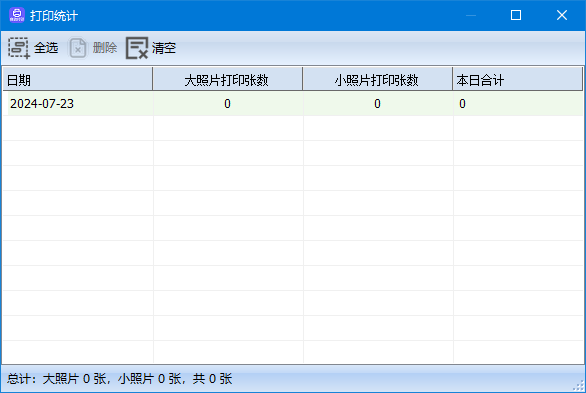Select the 2024-07-23 date row
The width and height of the screenshot is (586, 393).
click(293, 103)
